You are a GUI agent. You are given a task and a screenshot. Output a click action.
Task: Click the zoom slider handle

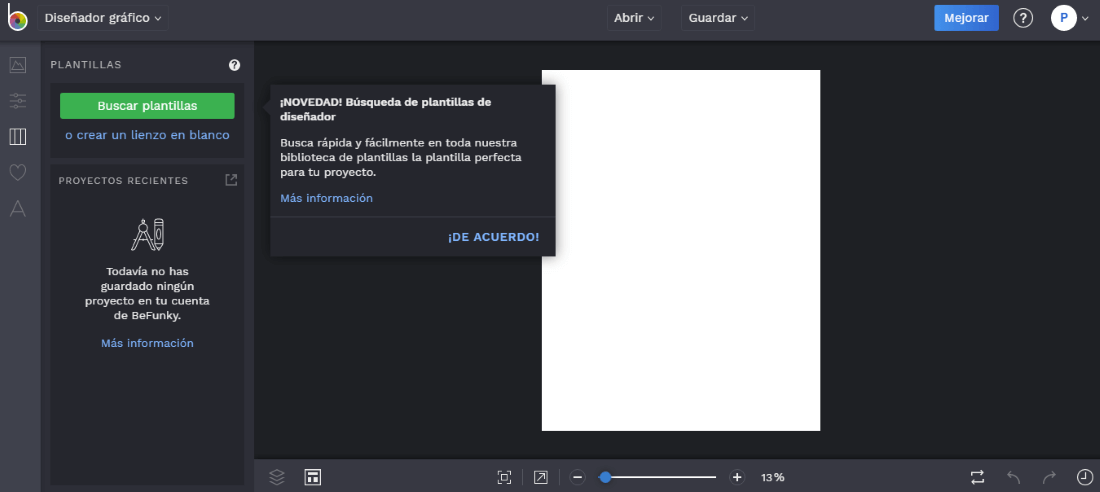coord(605,477)
